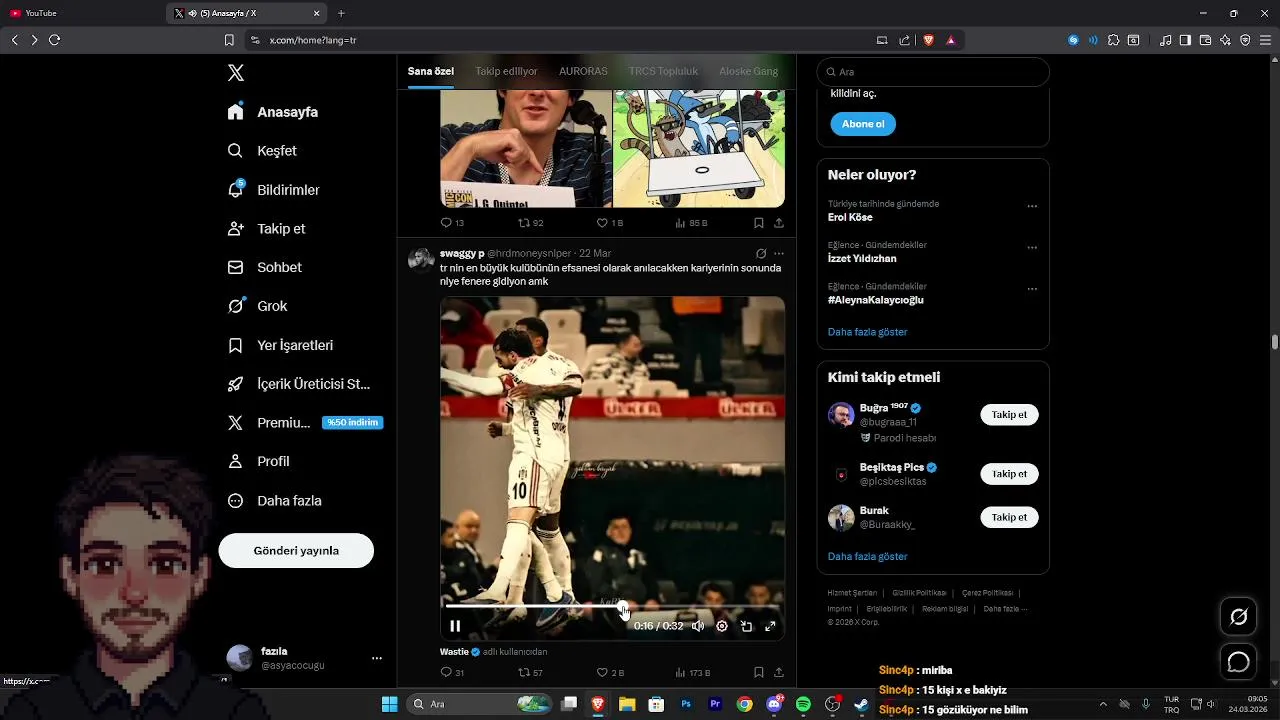The image size is (1280, 720).
Task: Click the Ara search field on X
Action: click(x=933, y=72)
